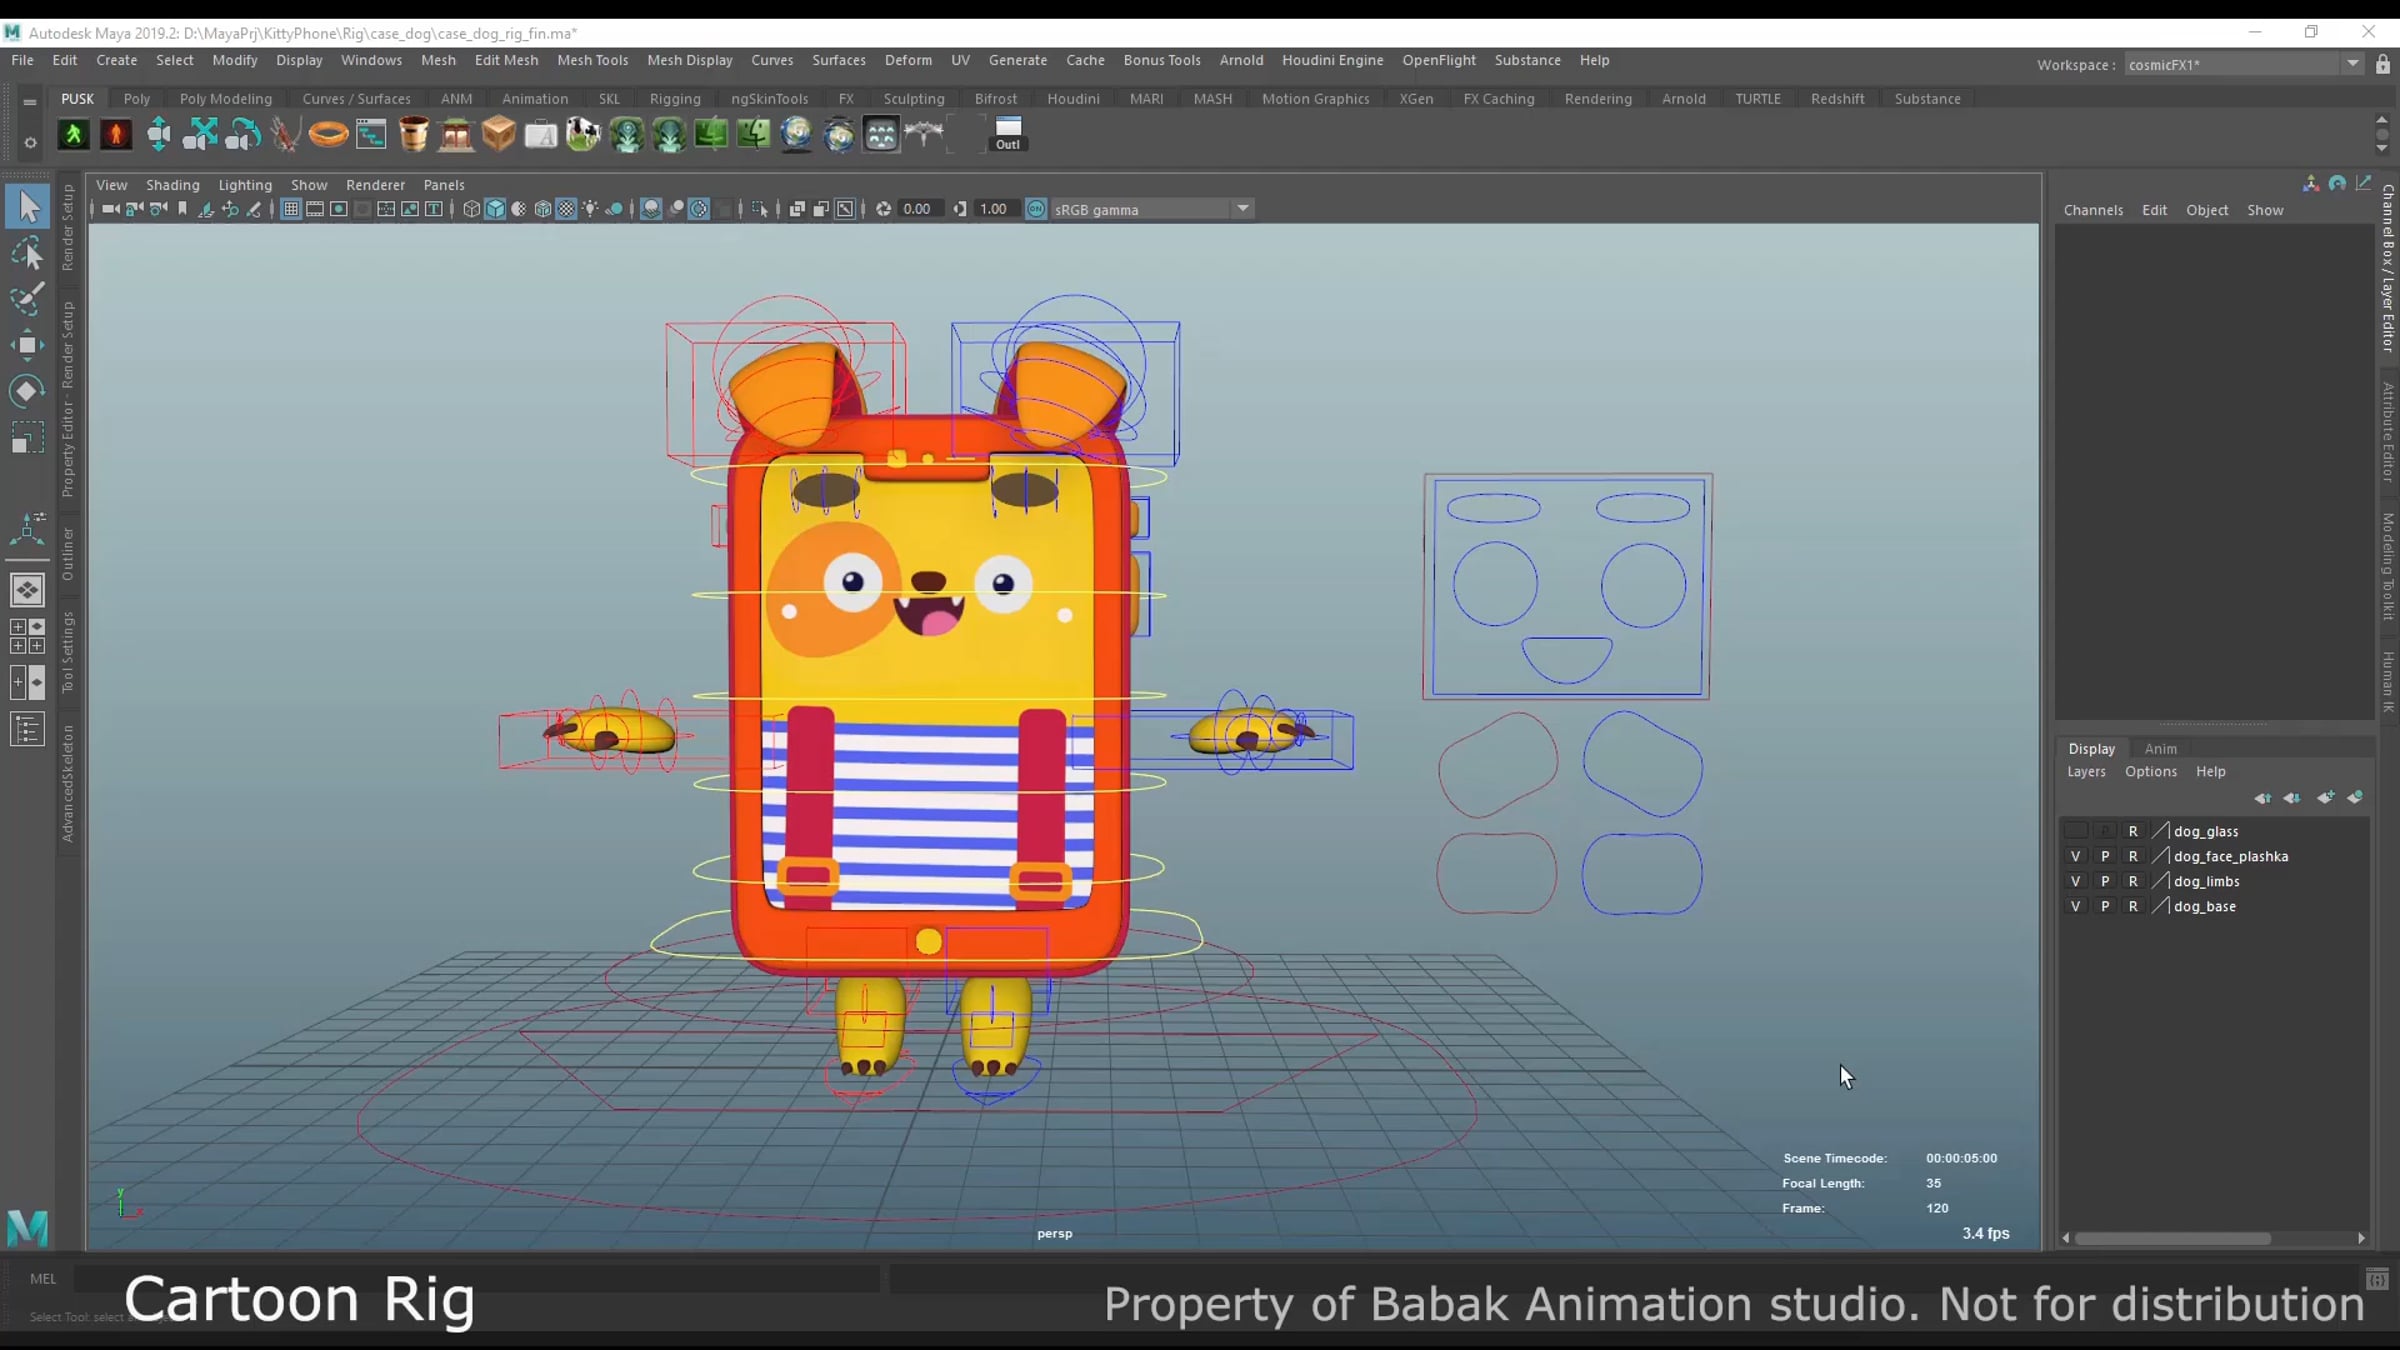Image resolution: width=2400 pixels, height=1350 pixels.
Task: Open the sRGB gamma view transform dropdown
Action: pos(1242,209)
